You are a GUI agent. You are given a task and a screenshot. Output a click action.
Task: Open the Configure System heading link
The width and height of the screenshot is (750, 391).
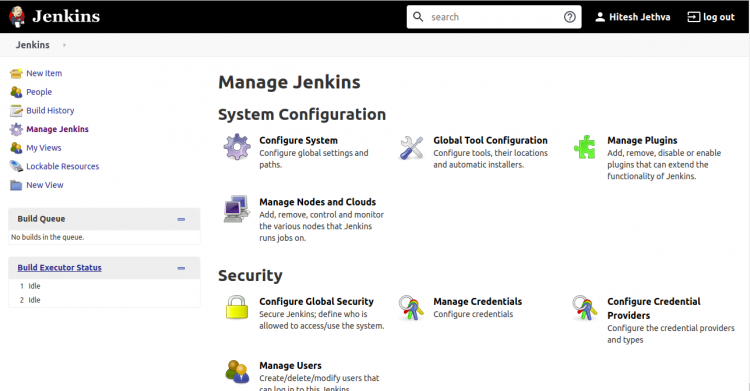point(298,140)
